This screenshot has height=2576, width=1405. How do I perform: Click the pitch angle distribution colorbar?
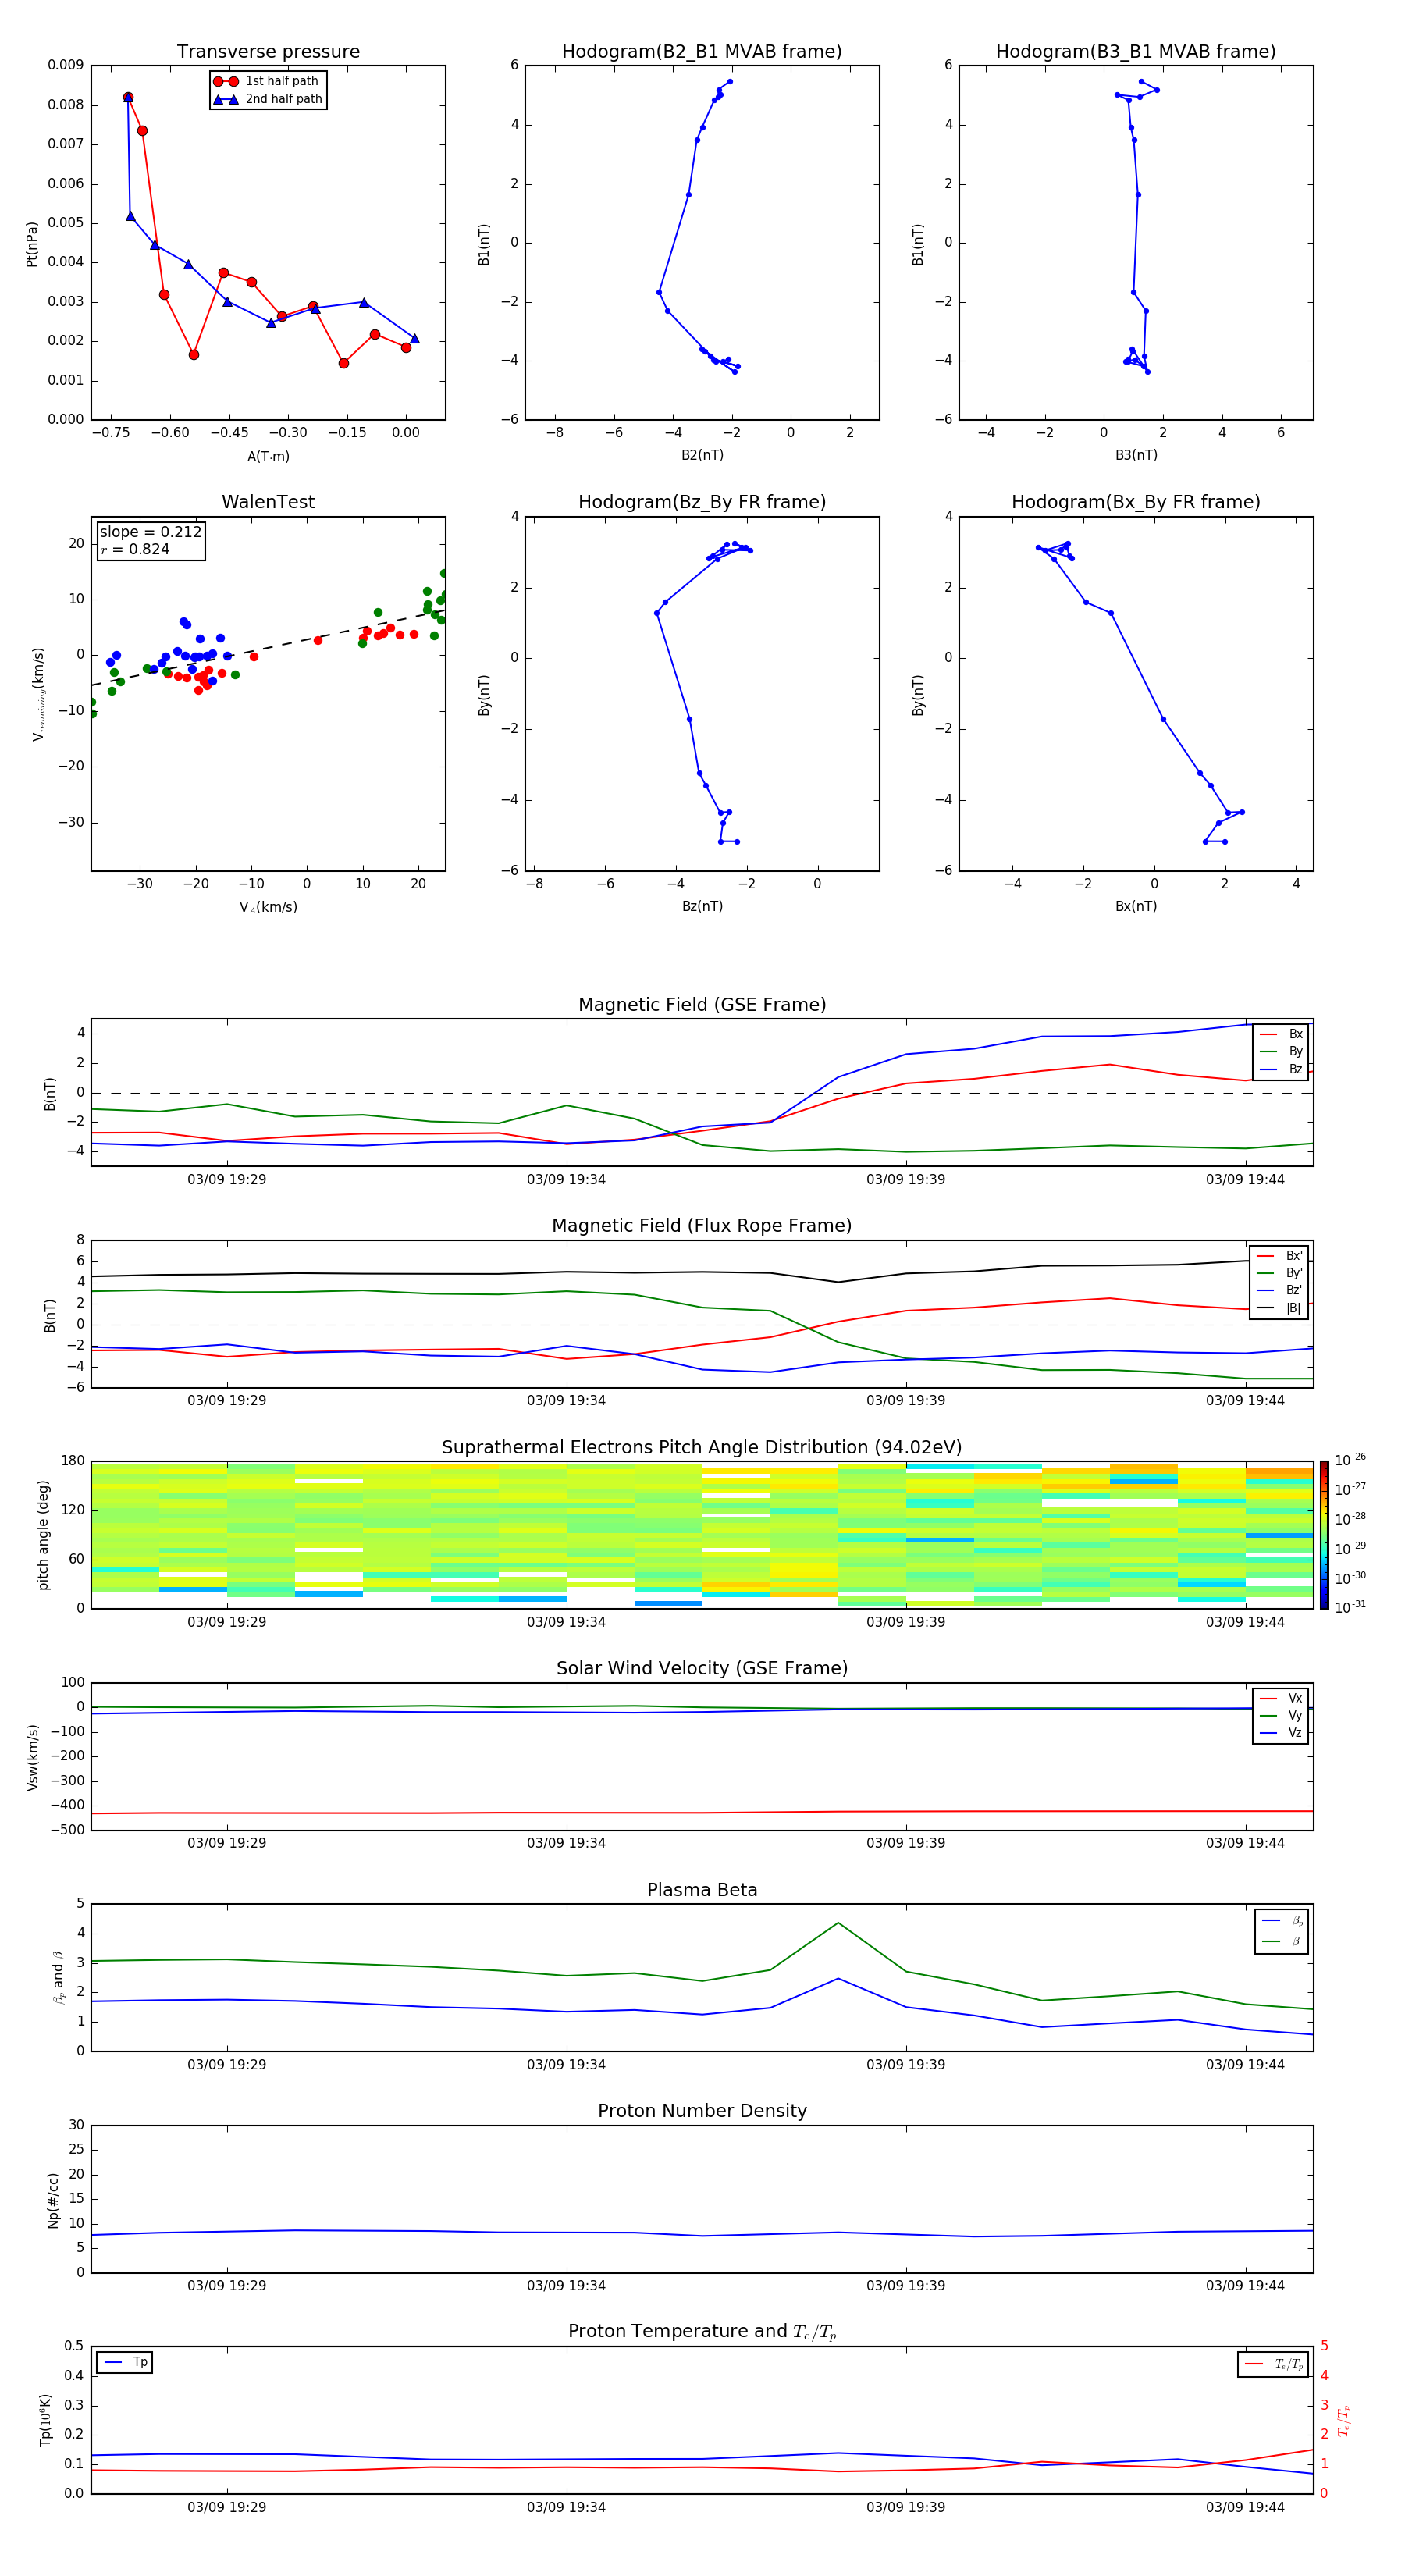pos(1323,1535)
